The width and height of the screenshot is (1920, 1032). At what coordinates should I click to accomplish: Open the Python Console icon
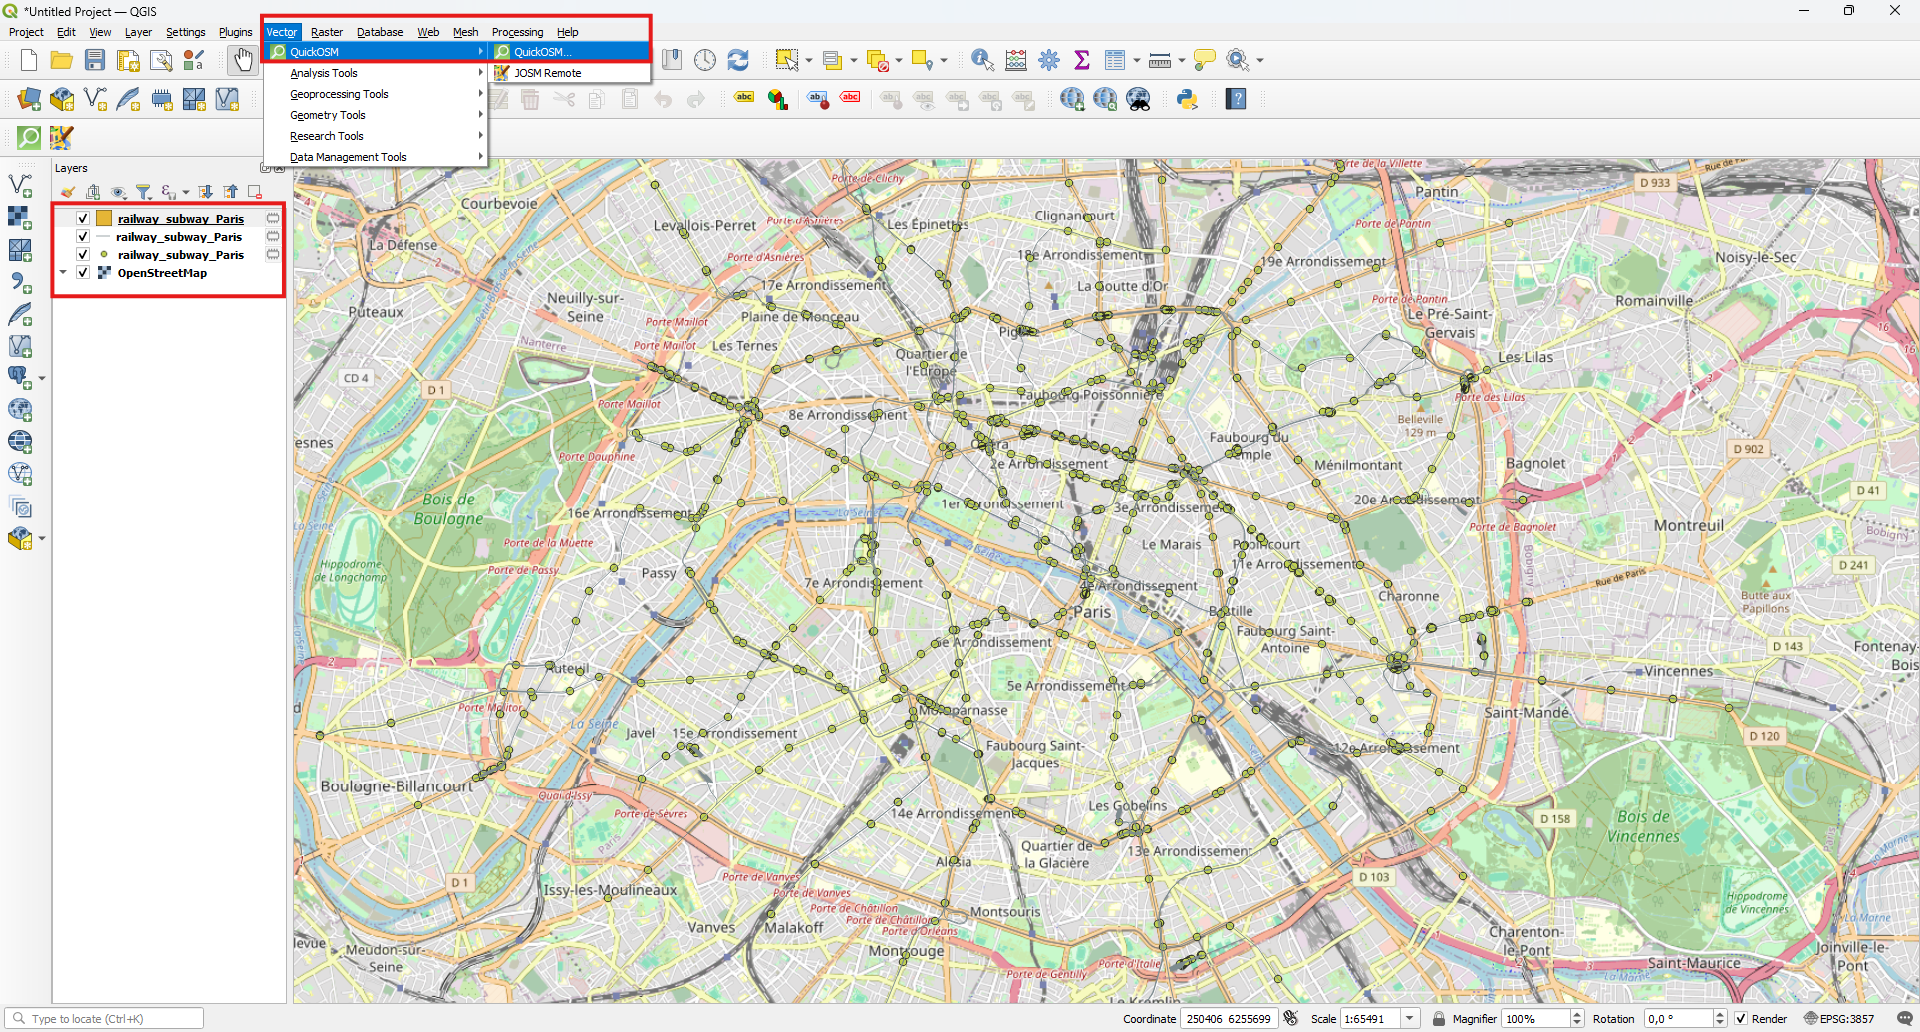pos(1187,99)
